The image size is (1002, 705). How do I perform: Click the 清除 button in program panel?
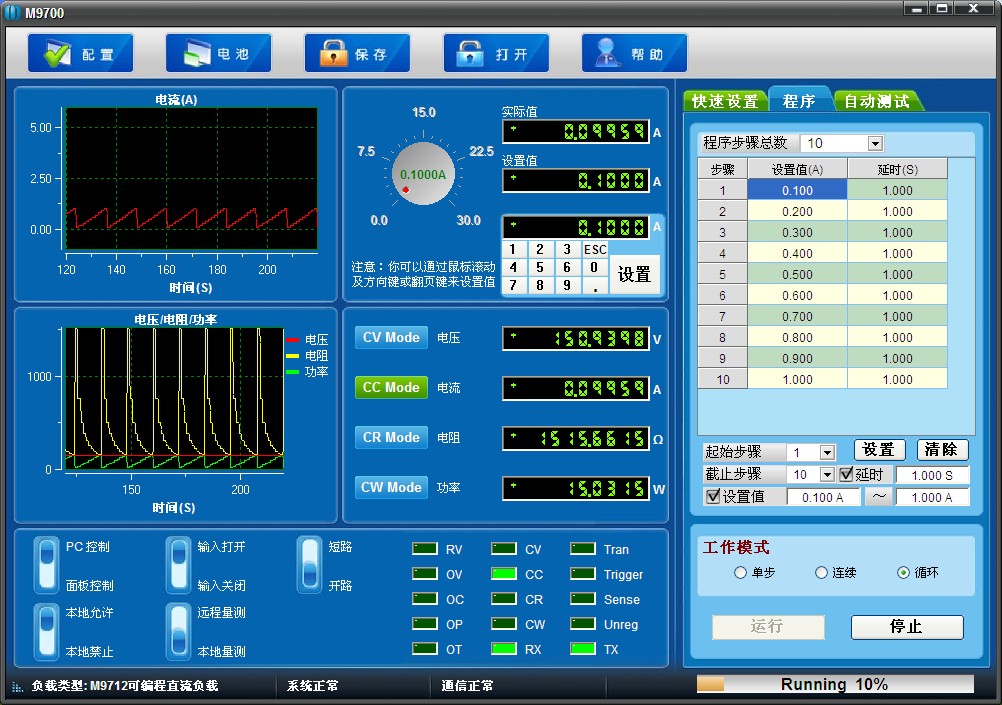(x=943, y=450)
